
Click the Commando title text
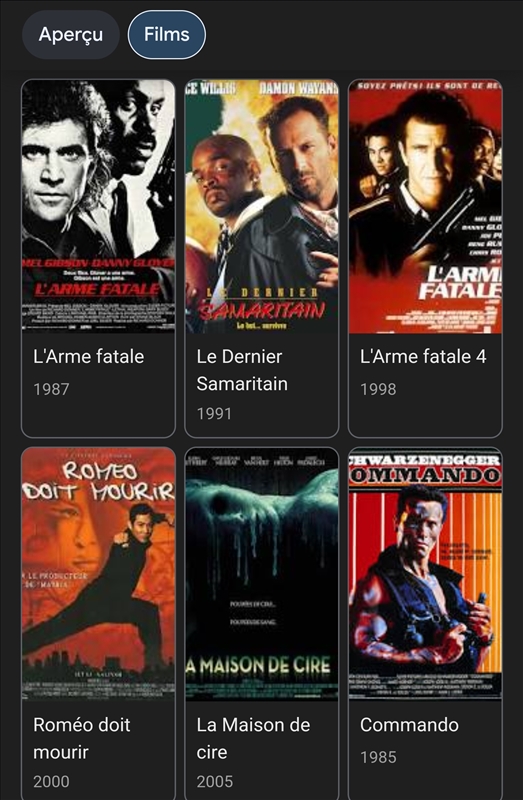(409, 725)
